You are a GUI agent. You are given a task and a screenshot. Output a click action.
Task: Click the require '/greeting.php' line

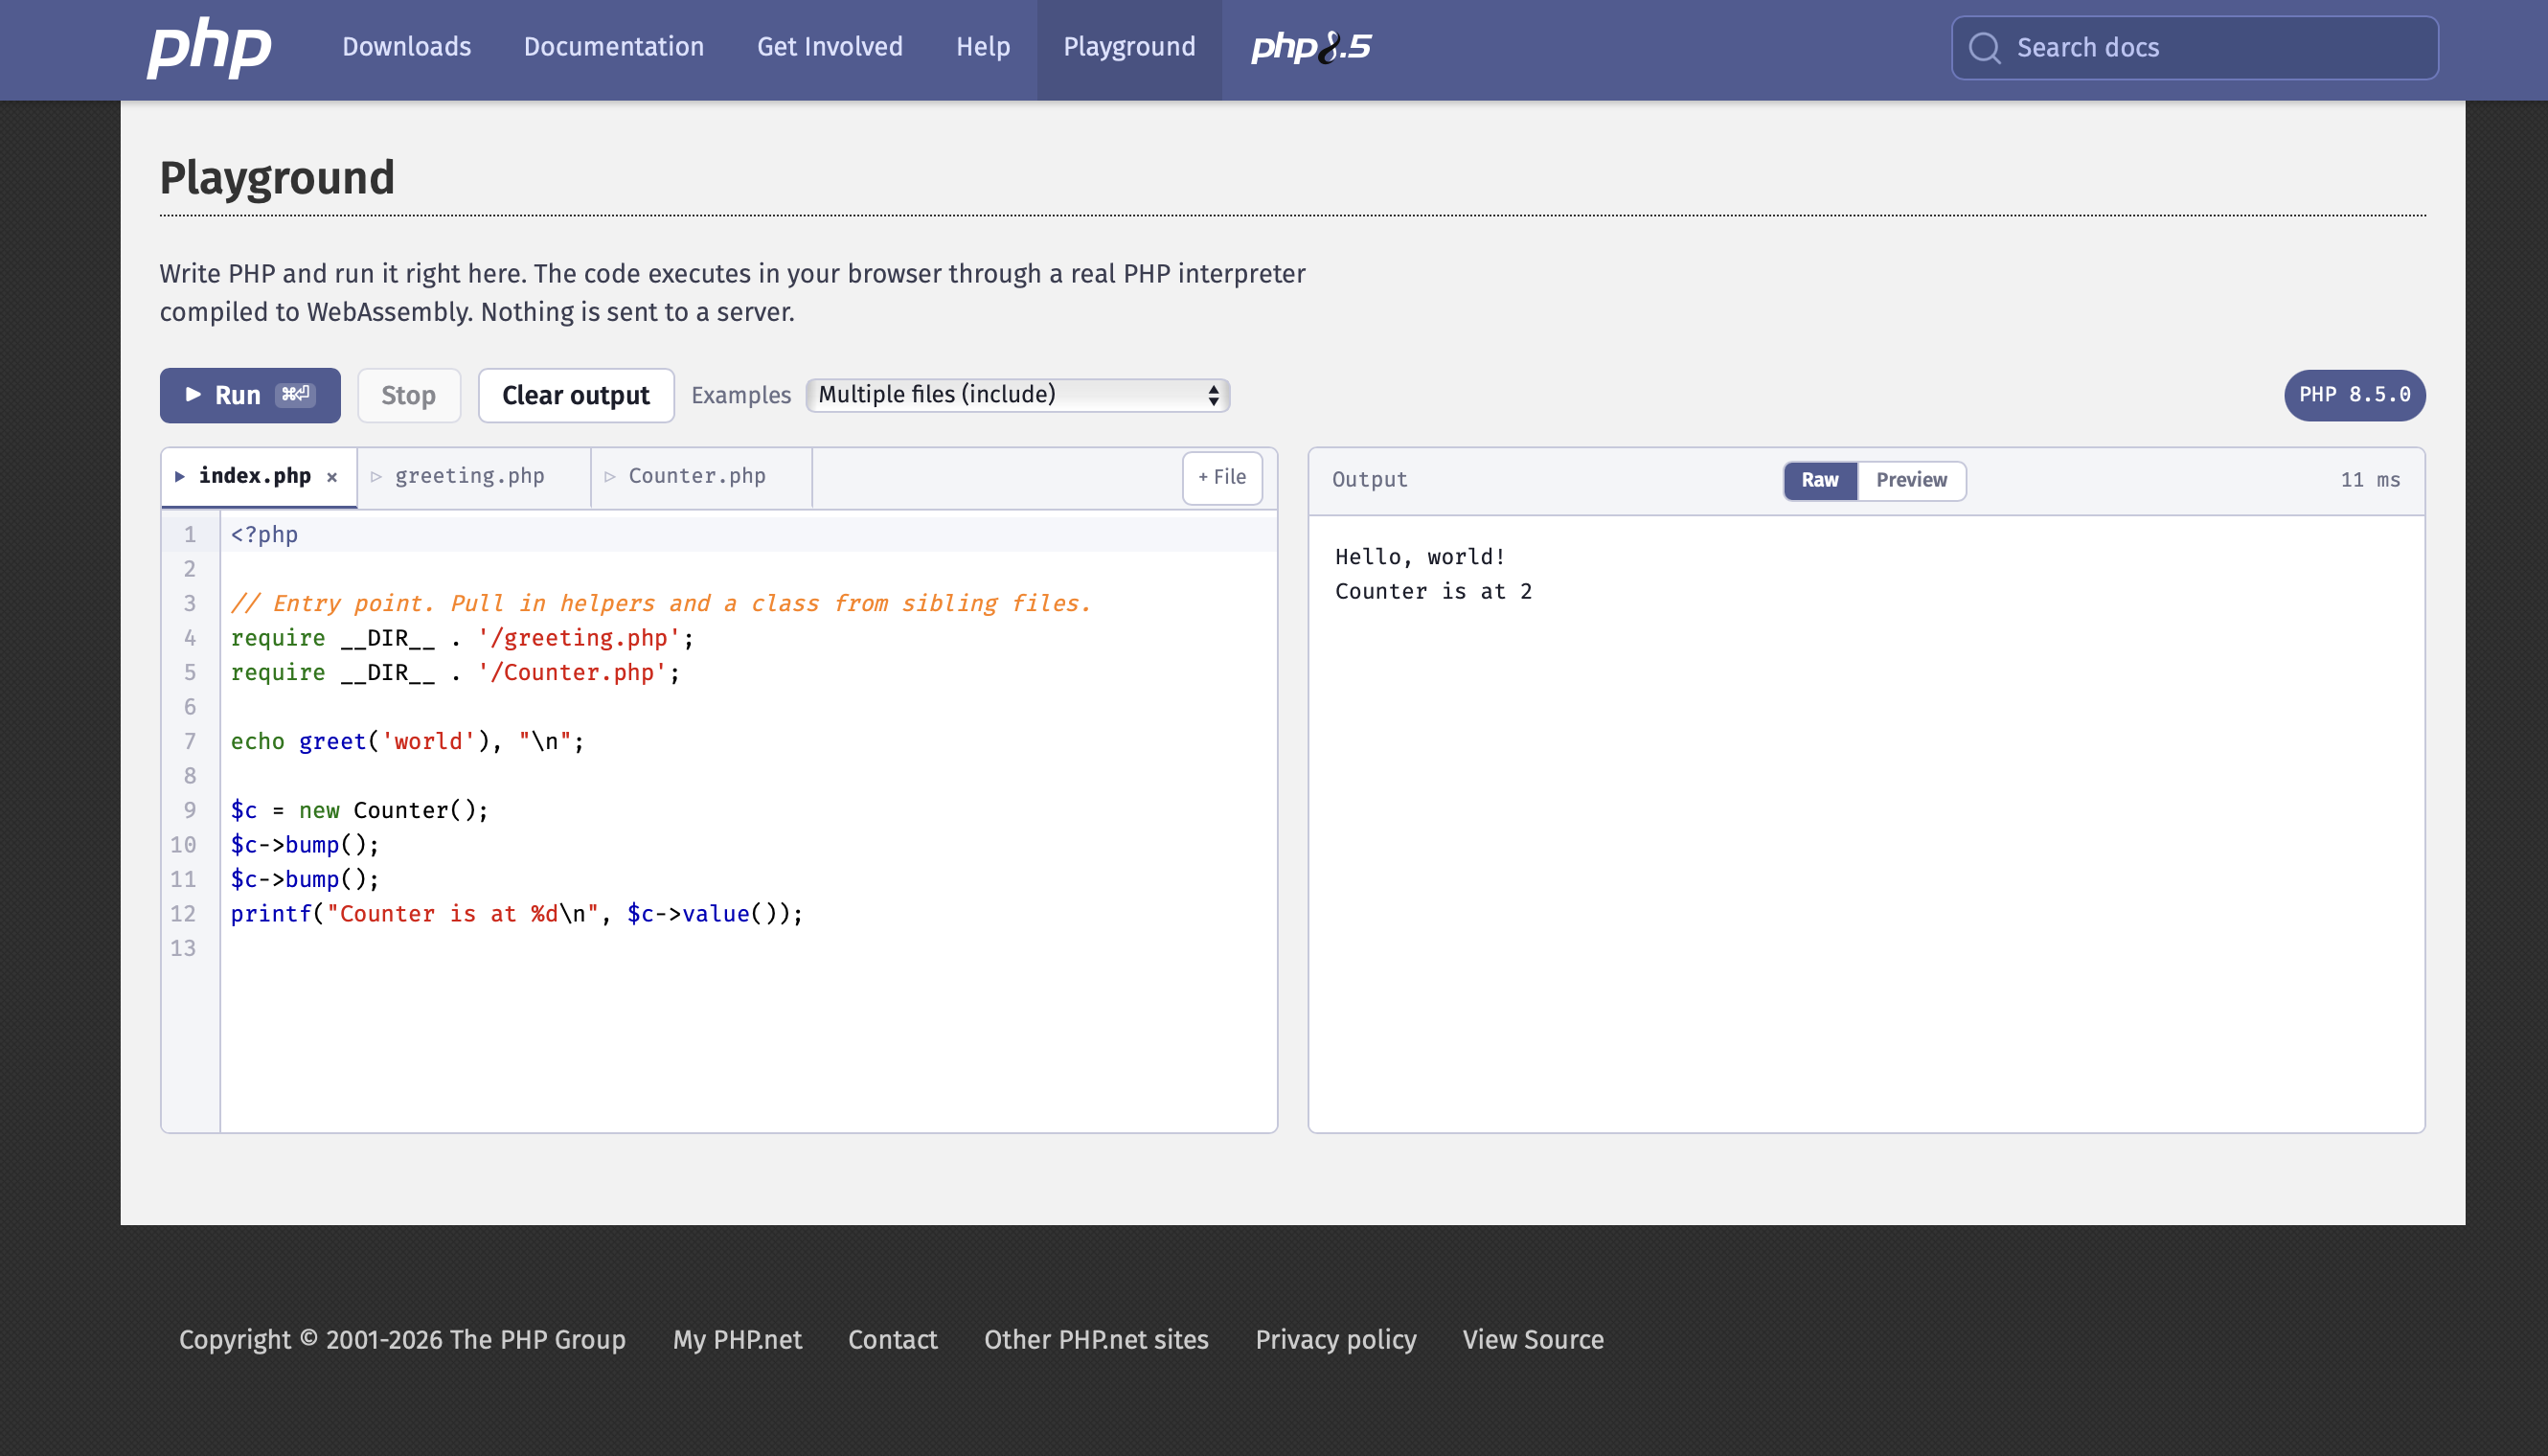[x=462, y=638]
